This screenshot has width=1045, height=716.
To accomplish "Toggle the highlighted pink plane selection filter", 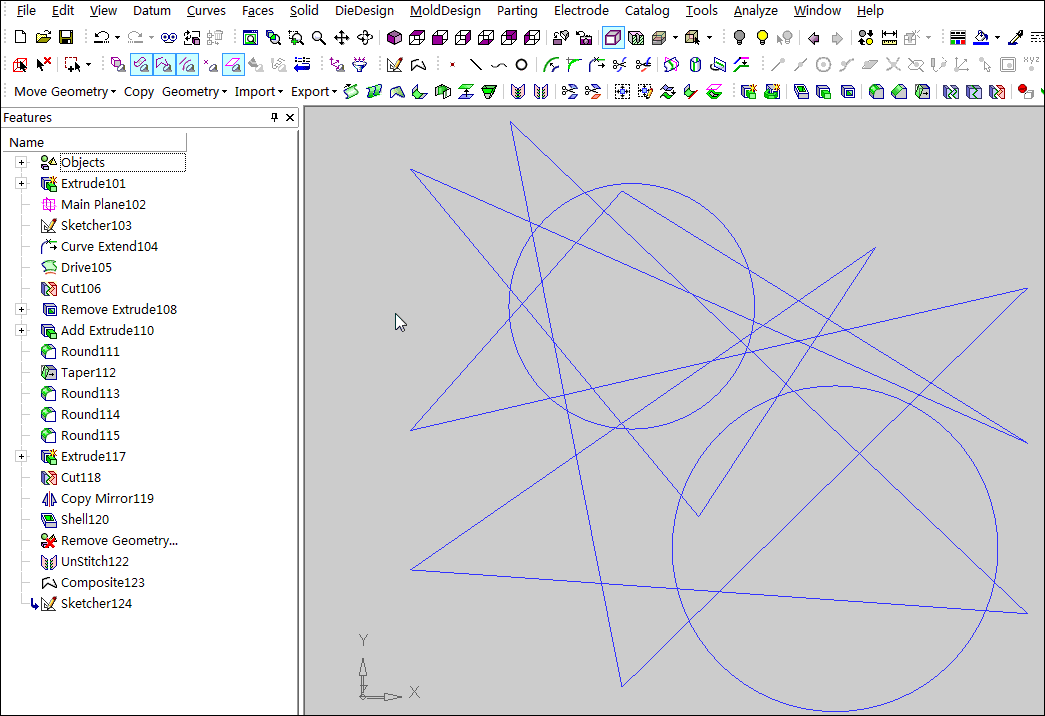I will 233,65.
